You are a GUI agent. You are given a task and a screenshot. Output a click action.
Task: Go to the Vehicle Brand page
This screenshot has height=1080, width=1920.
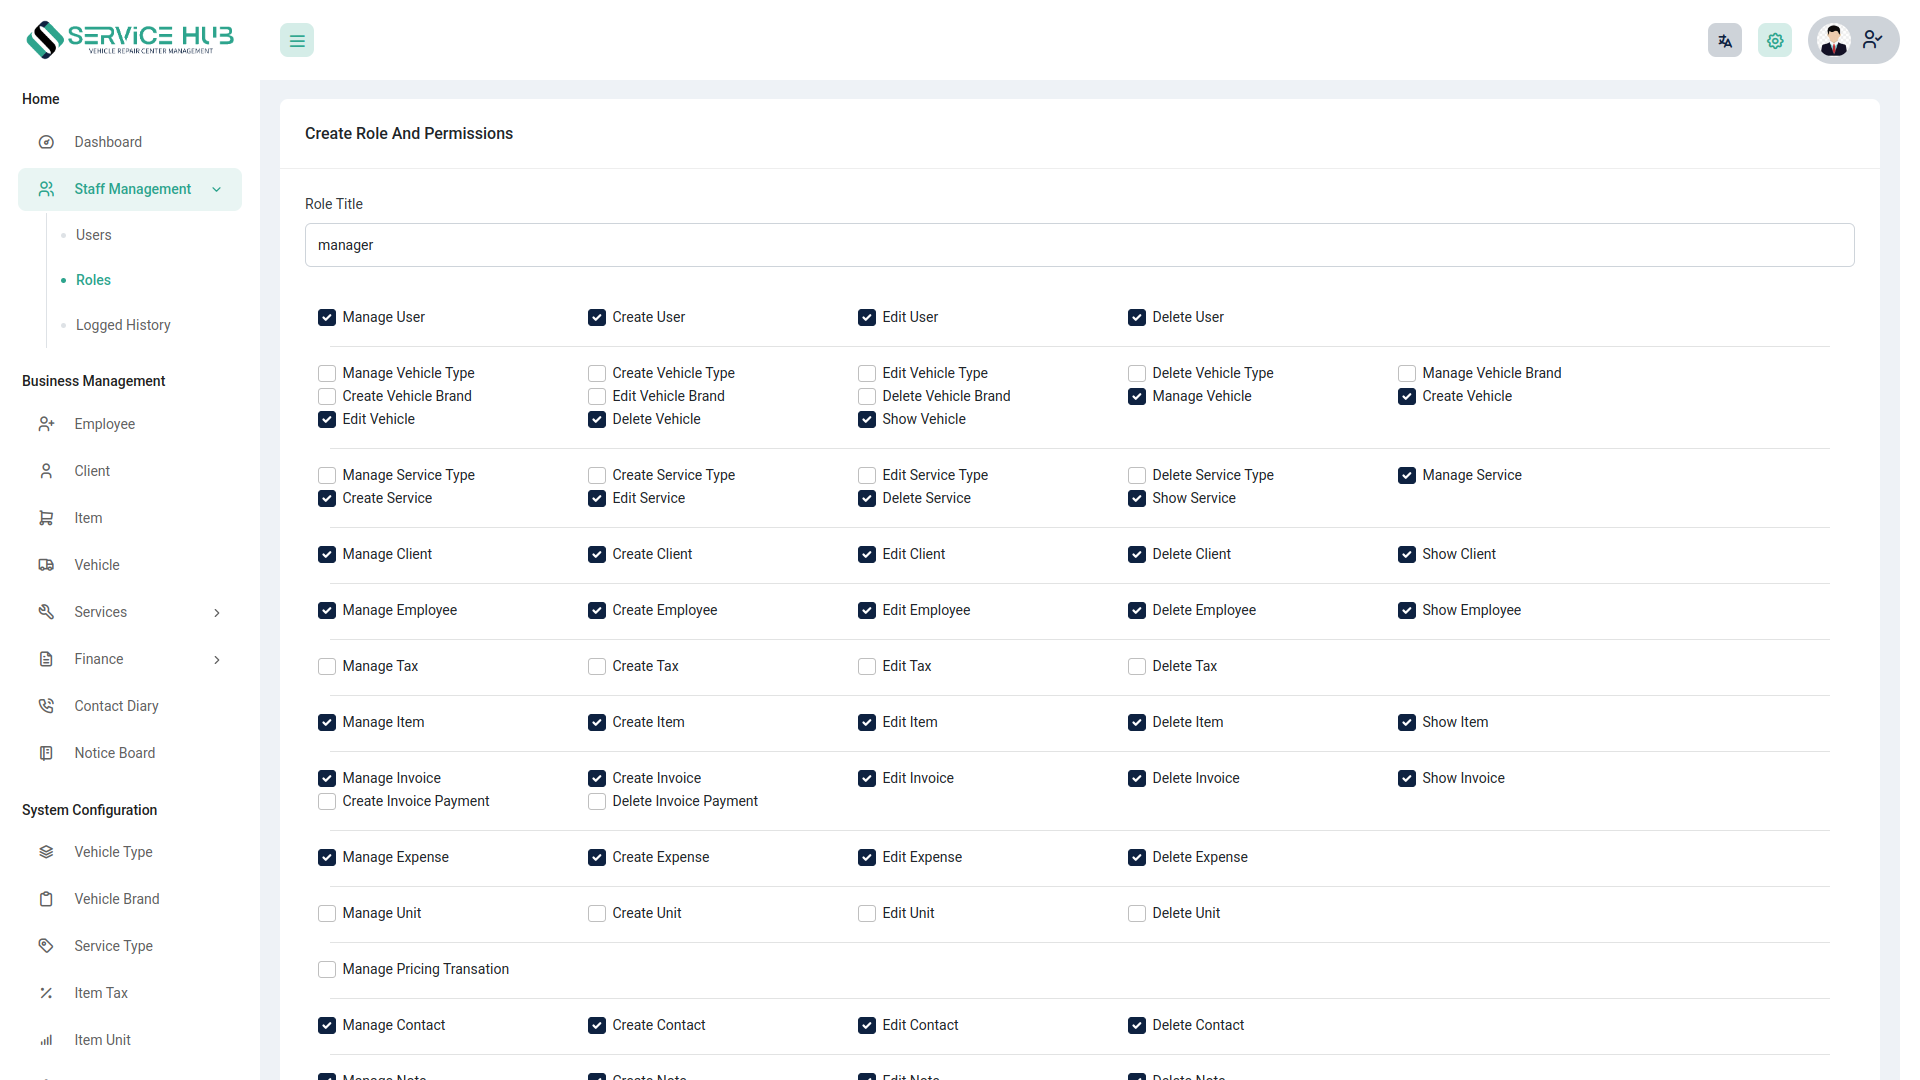pos(117,899)
